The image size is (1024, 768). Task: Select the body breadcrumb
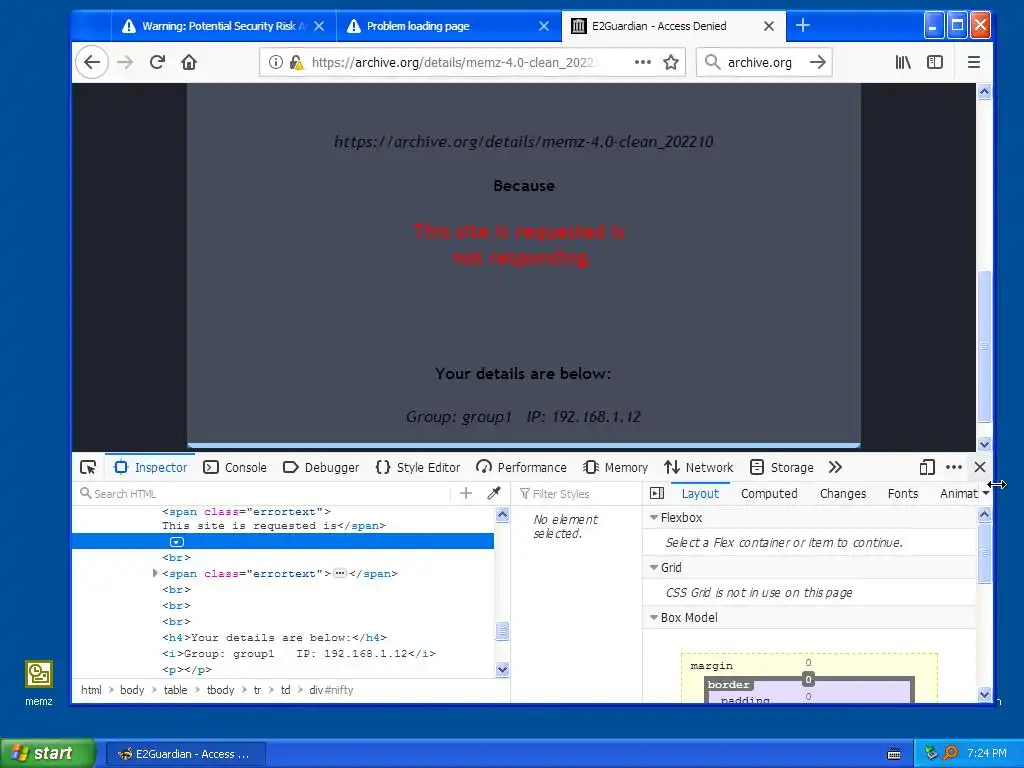point(132,690)
